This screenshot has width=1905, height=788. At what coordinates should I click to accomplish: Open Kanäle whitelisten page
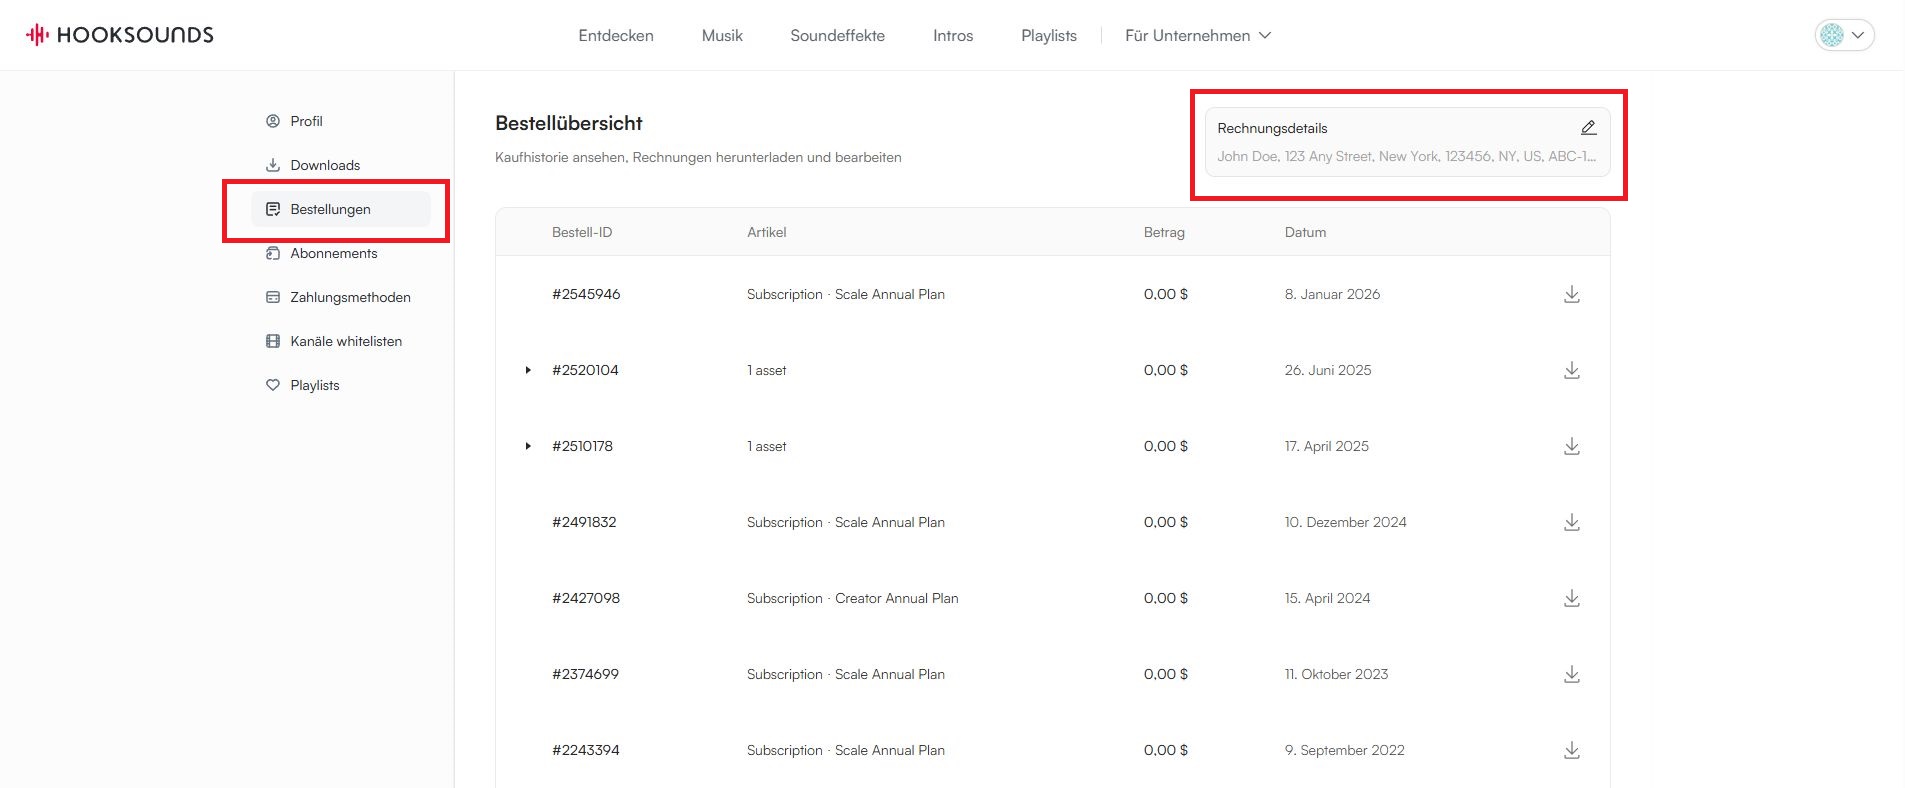tap(345, 341)
